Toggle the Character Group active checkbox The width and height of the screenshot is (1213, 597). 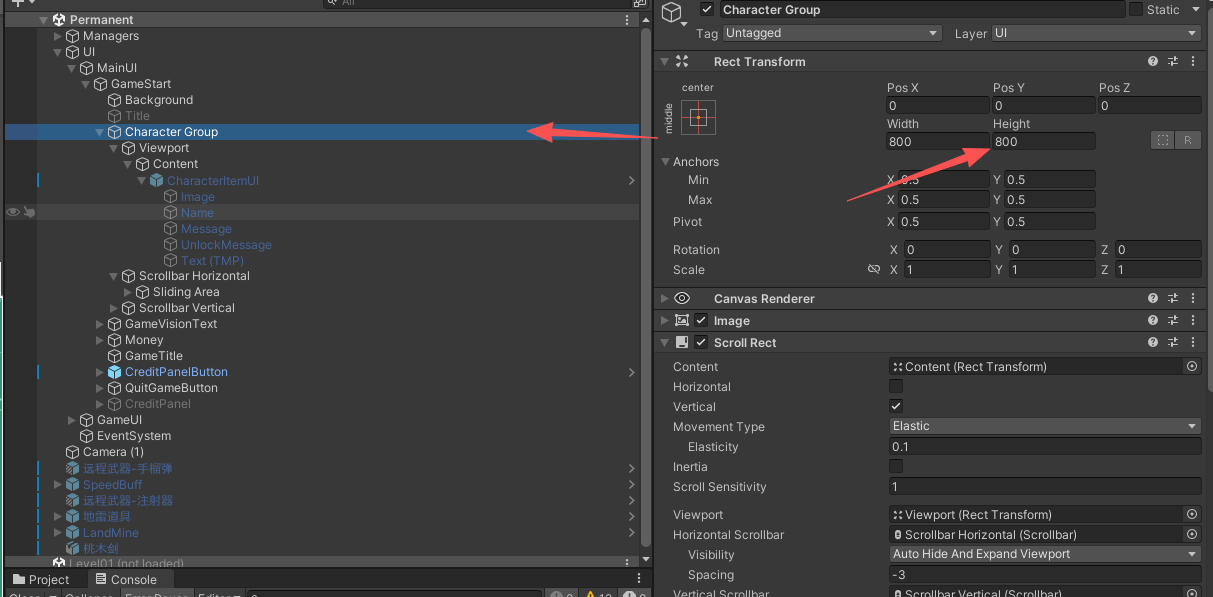click(708, 10)
